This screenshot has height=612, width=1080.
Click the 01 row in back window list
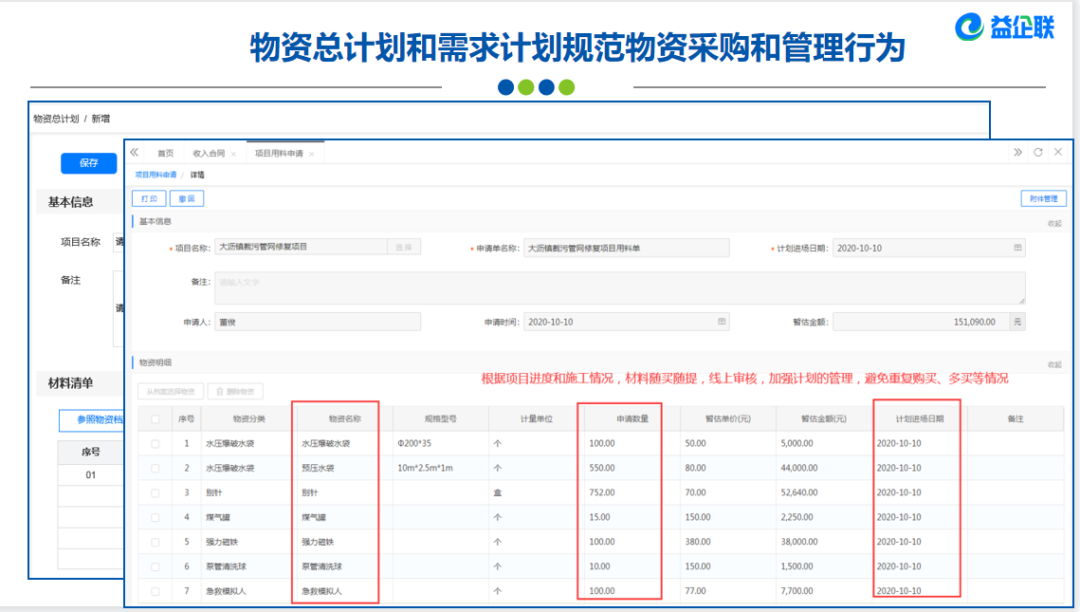tap(91, 475)
